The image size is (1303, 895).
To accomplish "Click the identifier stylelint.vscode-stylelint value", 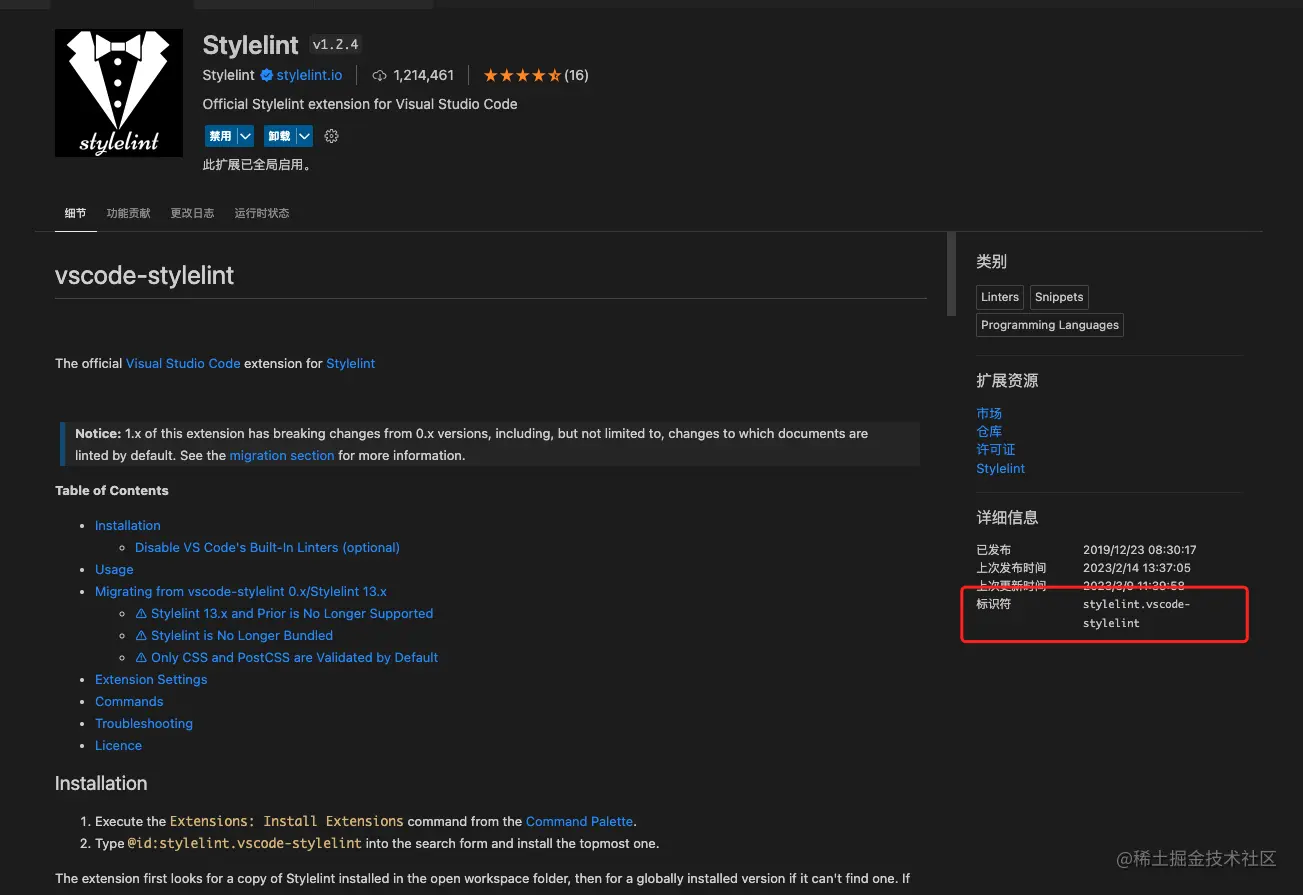I will [1137, 613].
